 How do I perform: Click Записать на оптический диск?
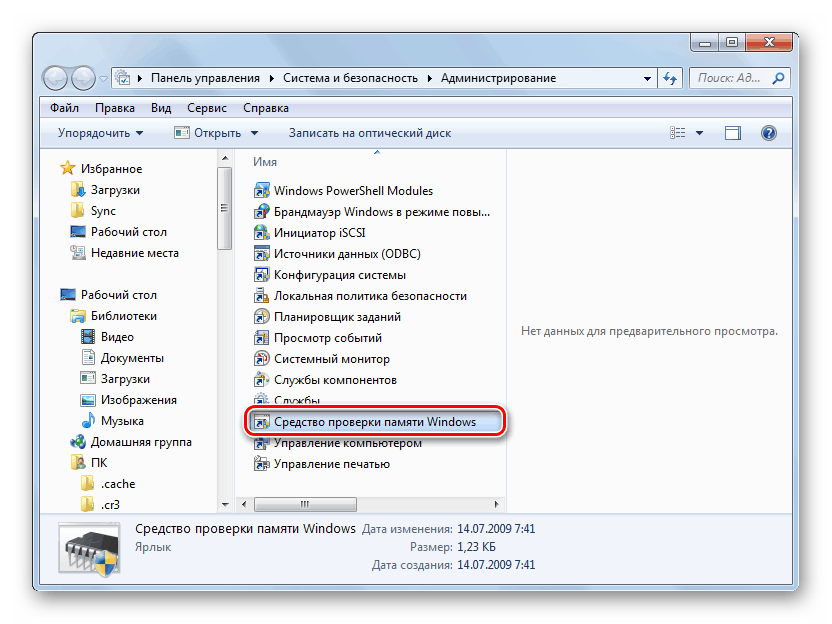coord(370,133)
